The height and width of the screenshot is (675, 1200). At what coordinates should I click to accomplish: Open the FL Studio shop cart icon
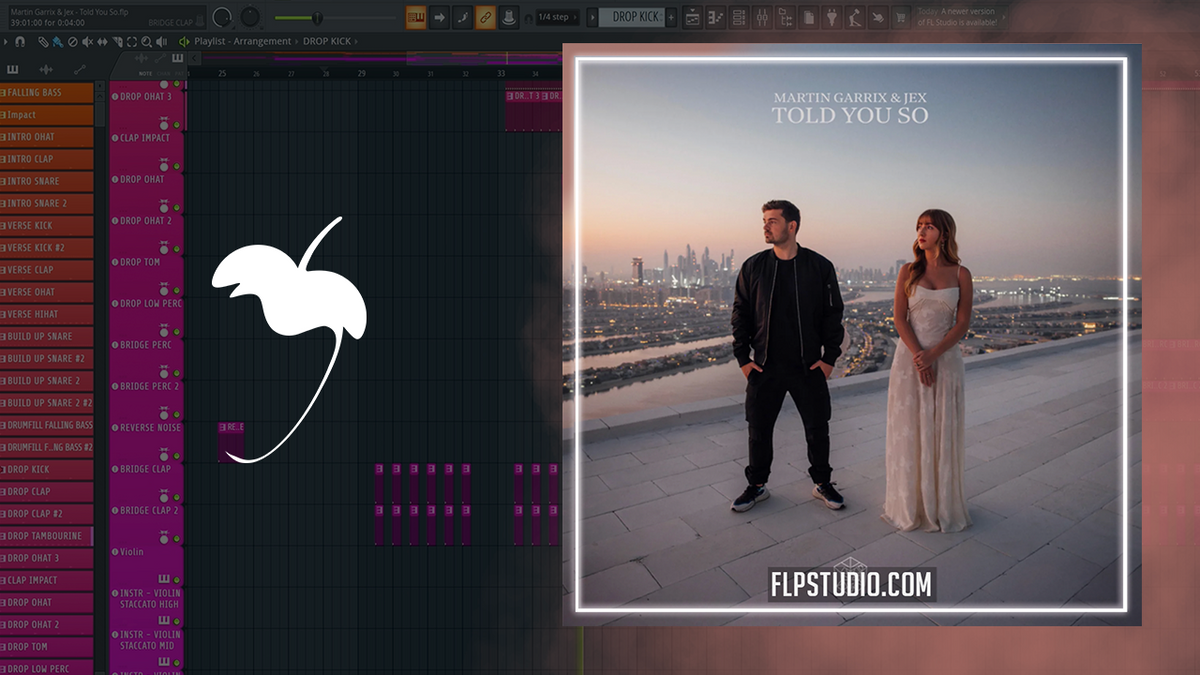(900, 17)
